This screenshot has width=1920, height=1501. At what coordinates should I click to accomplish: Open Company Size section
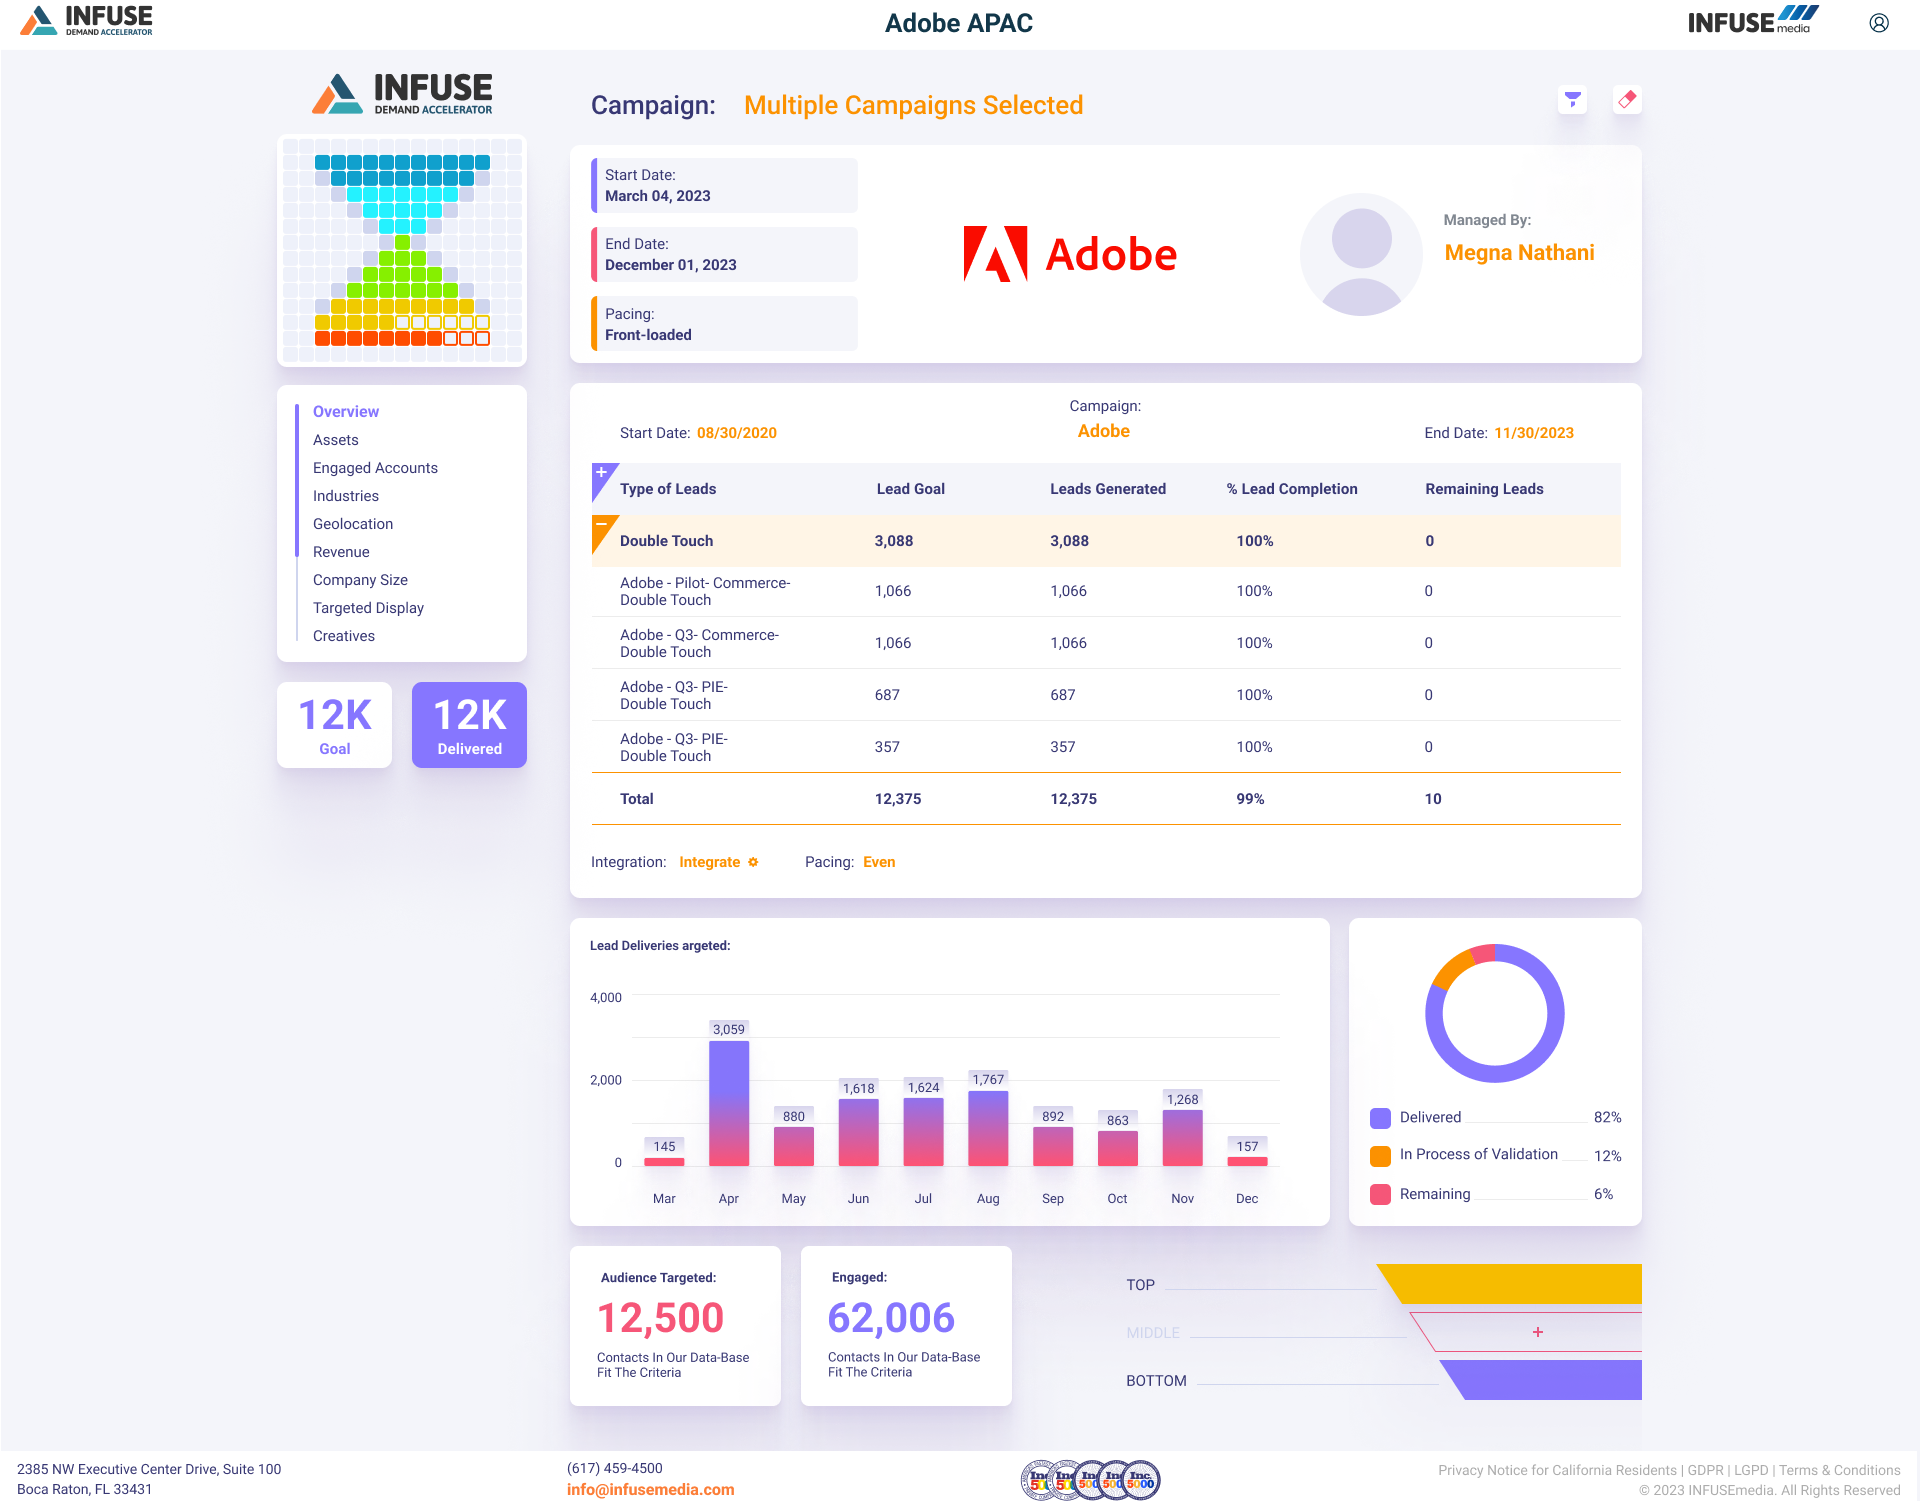pyautogui.click(x=360, y=580)
